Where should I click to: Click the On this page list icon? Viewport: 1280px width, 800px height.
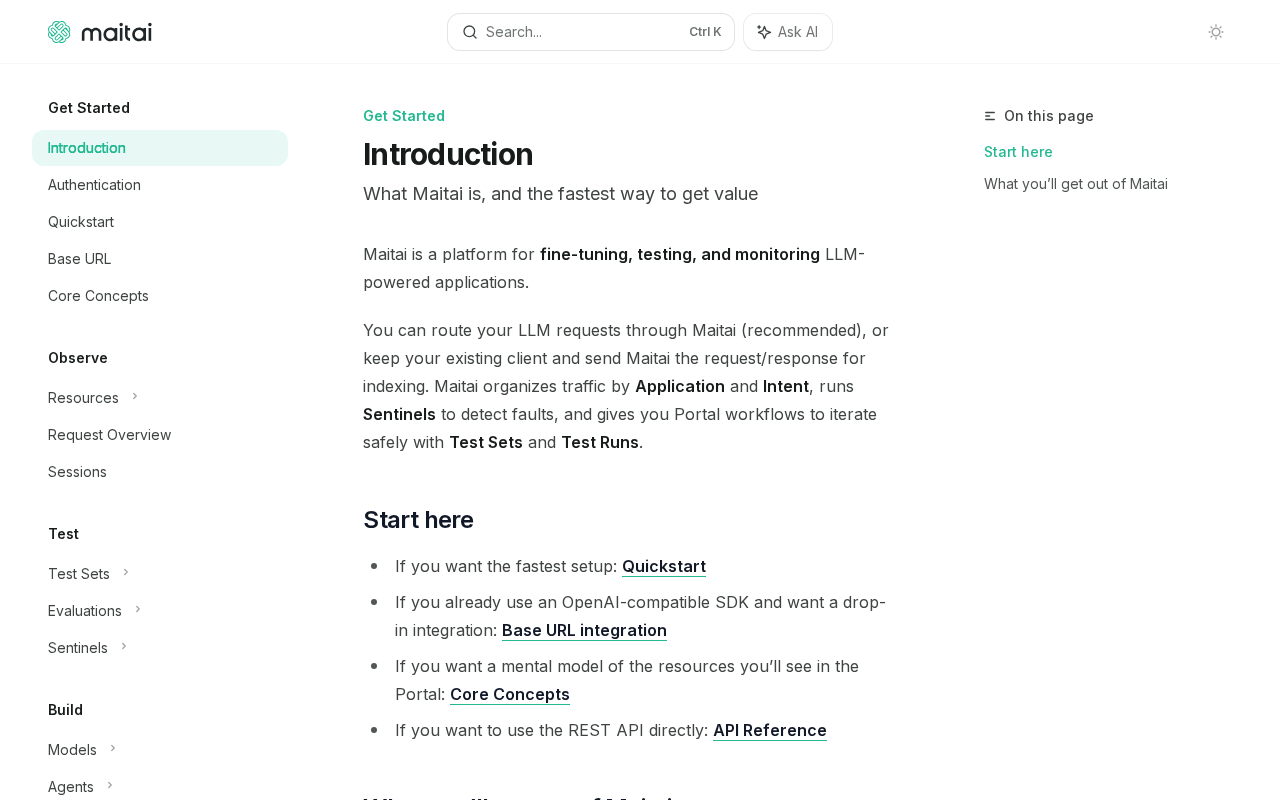990,116
